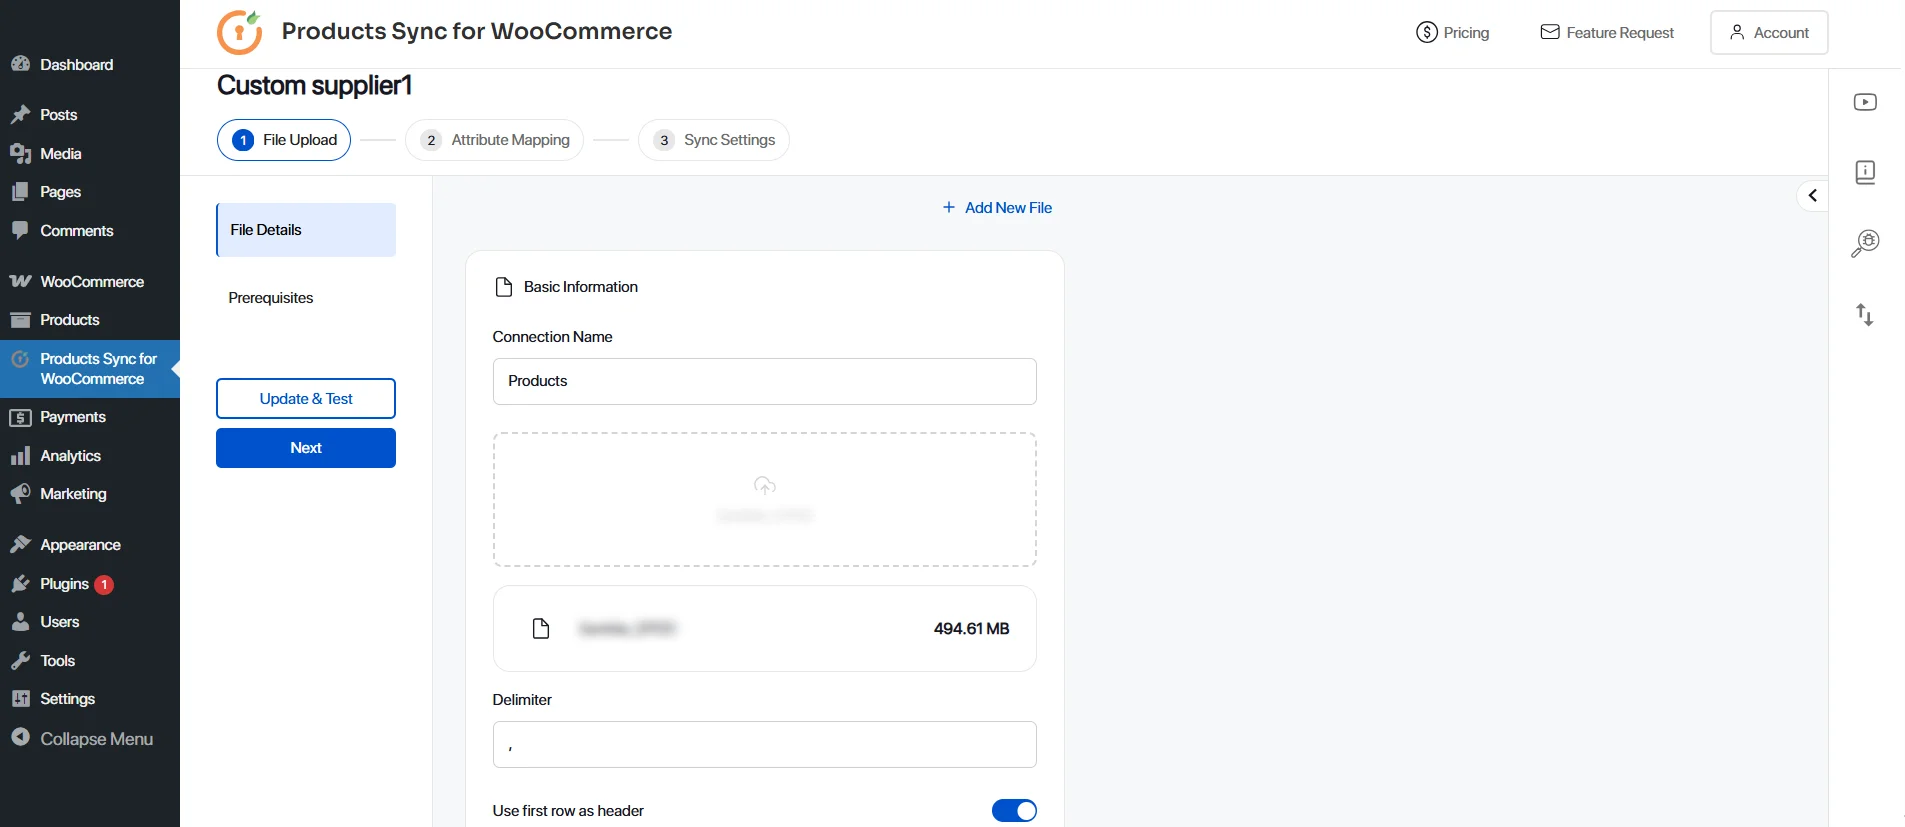Screen dimensions: 1905x827
Task: Click the Dashboard icon in sidebar
Action: coord(20,64)
